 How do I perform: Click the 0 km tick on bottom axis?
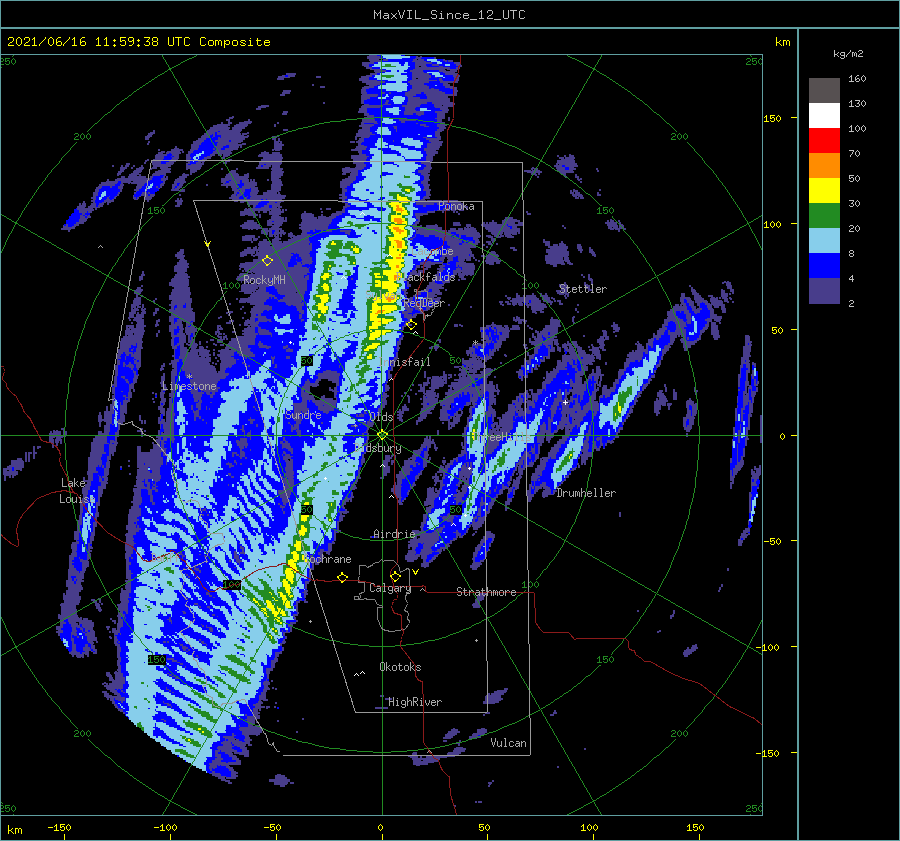pyautogui.click(x=381, y=828)
